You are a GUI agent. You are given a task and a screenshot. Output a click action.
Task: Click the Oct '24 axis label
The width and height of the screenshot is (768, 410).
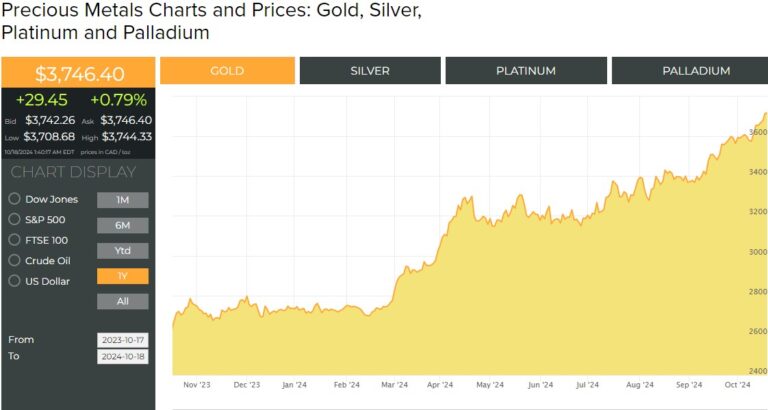point(737,385)
